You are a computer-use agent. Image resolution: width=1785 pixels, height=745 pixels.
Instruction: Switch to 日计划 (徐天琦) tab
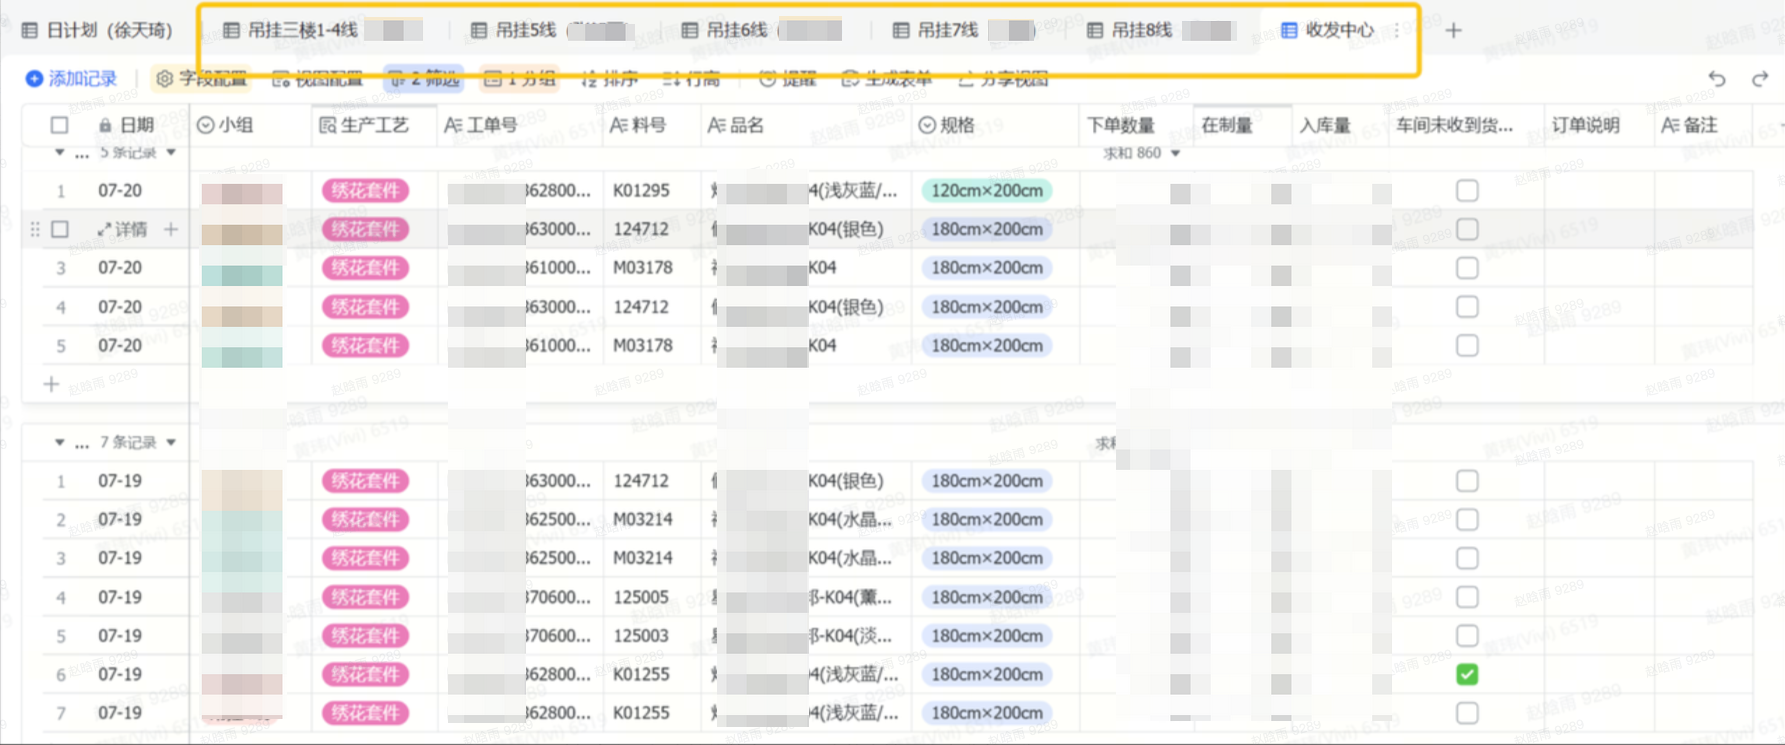pos(98,31)
